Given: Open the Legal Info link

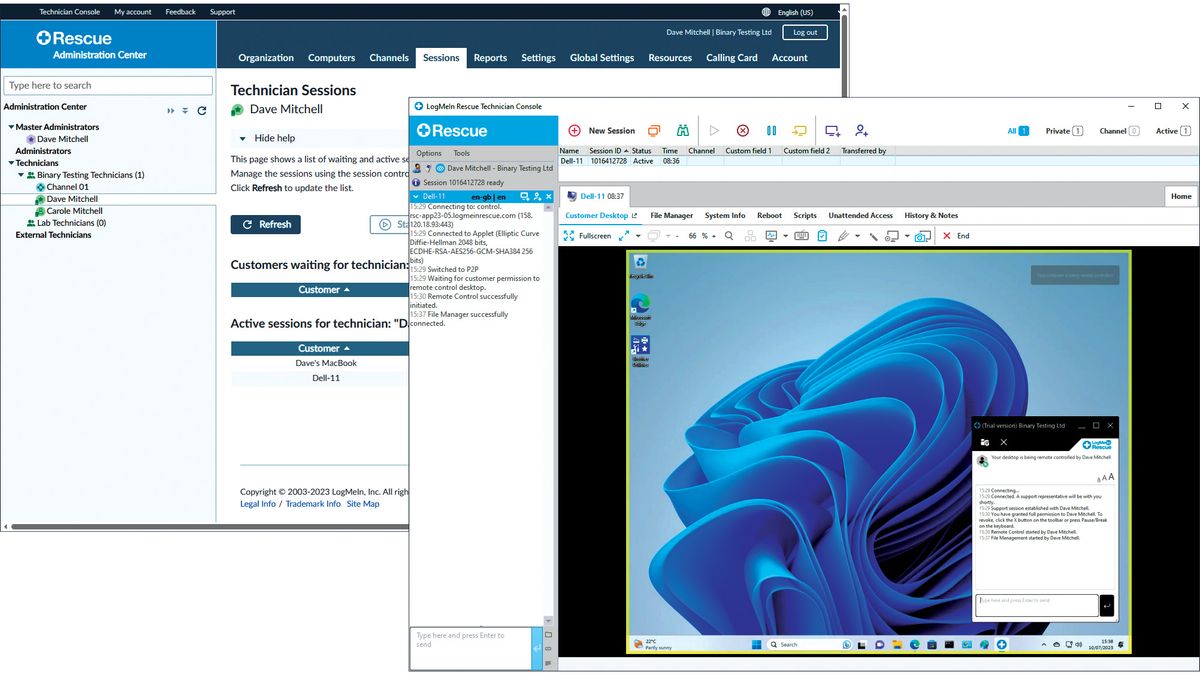Looking at the screenshot, I should pyautogui.click(x=258, y=503).
